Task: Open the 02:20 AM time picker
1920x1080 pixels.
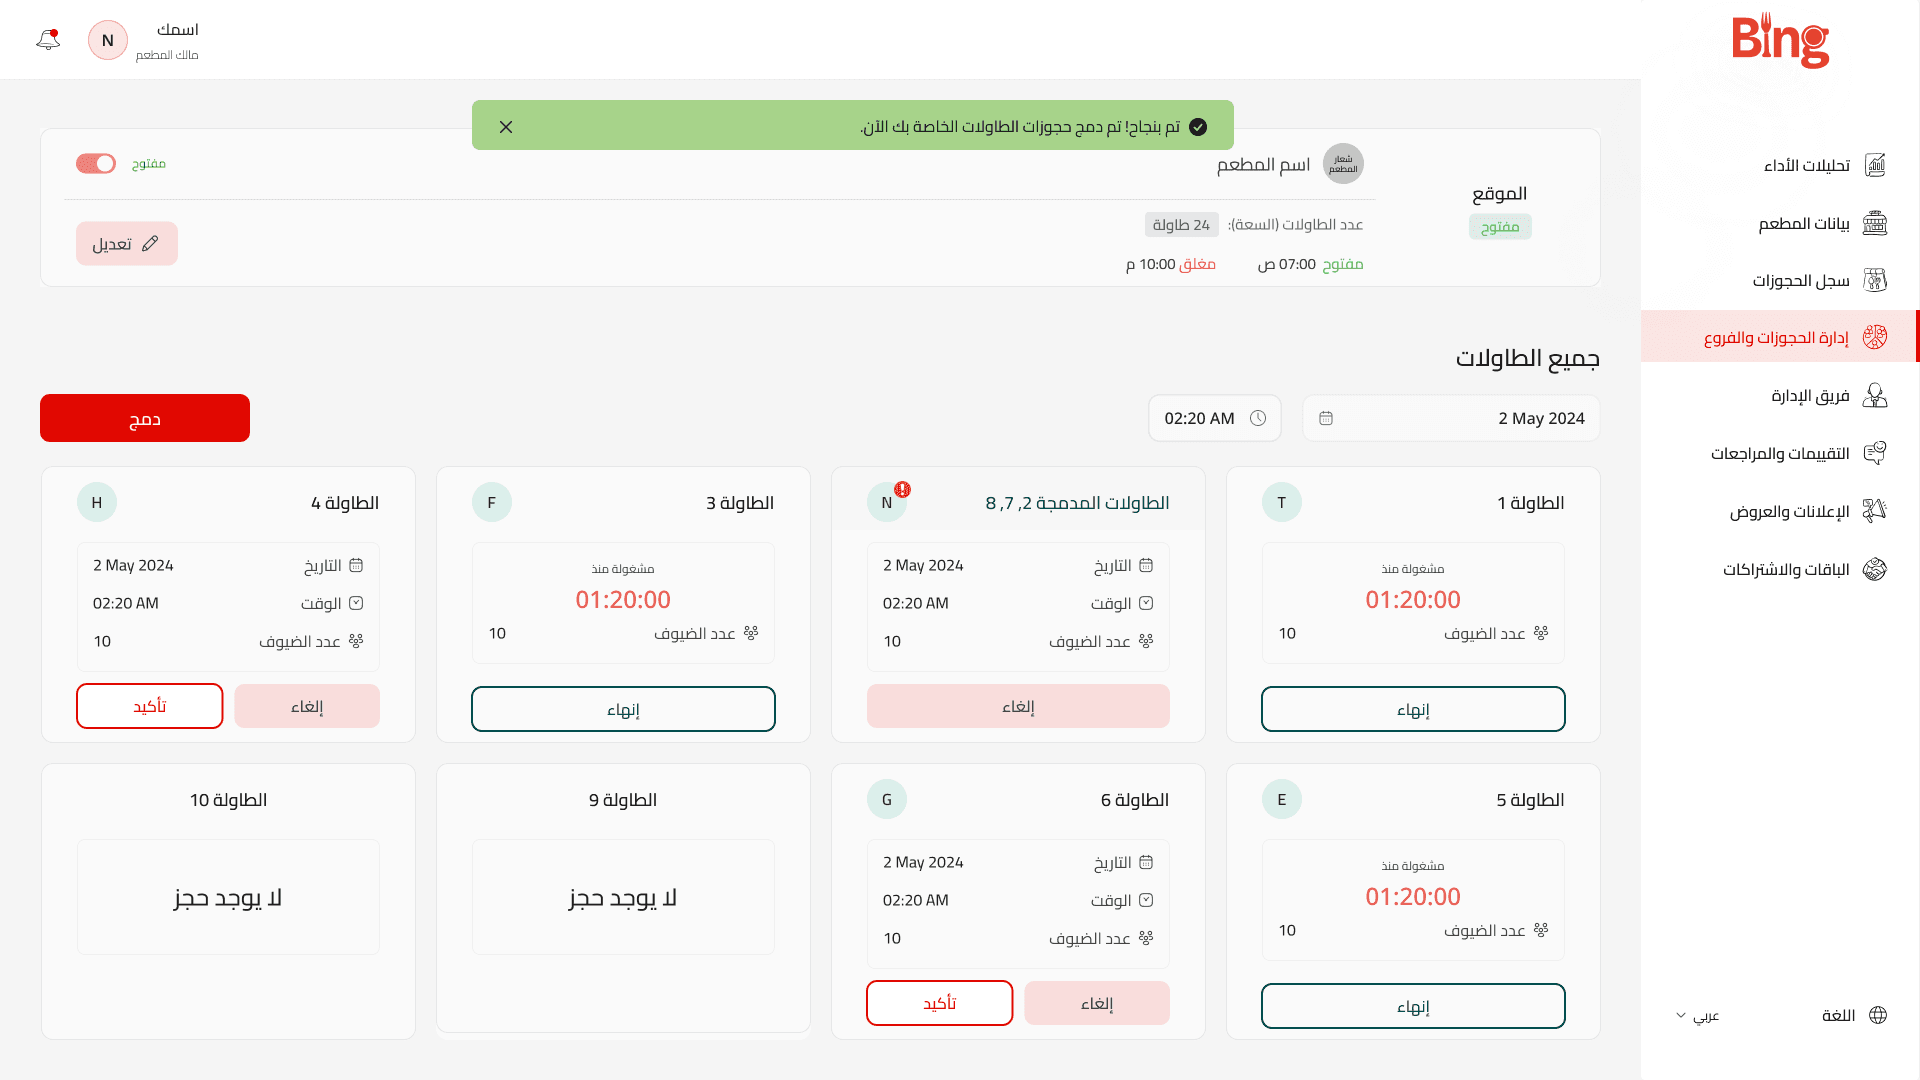Action: 1214,418
